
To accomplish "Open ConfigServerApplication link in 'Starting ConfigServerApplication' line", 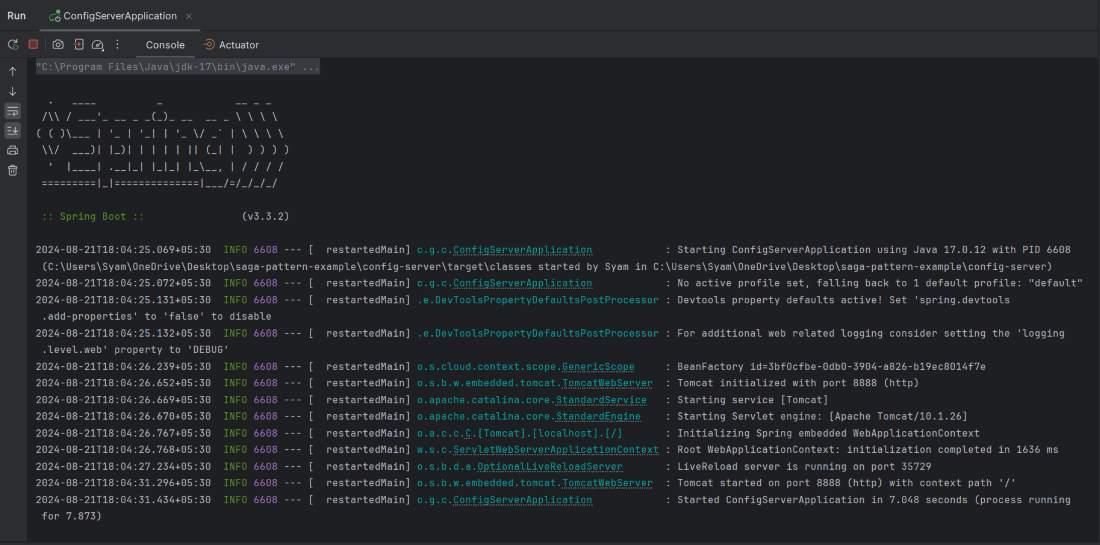I will coord(523,250).
